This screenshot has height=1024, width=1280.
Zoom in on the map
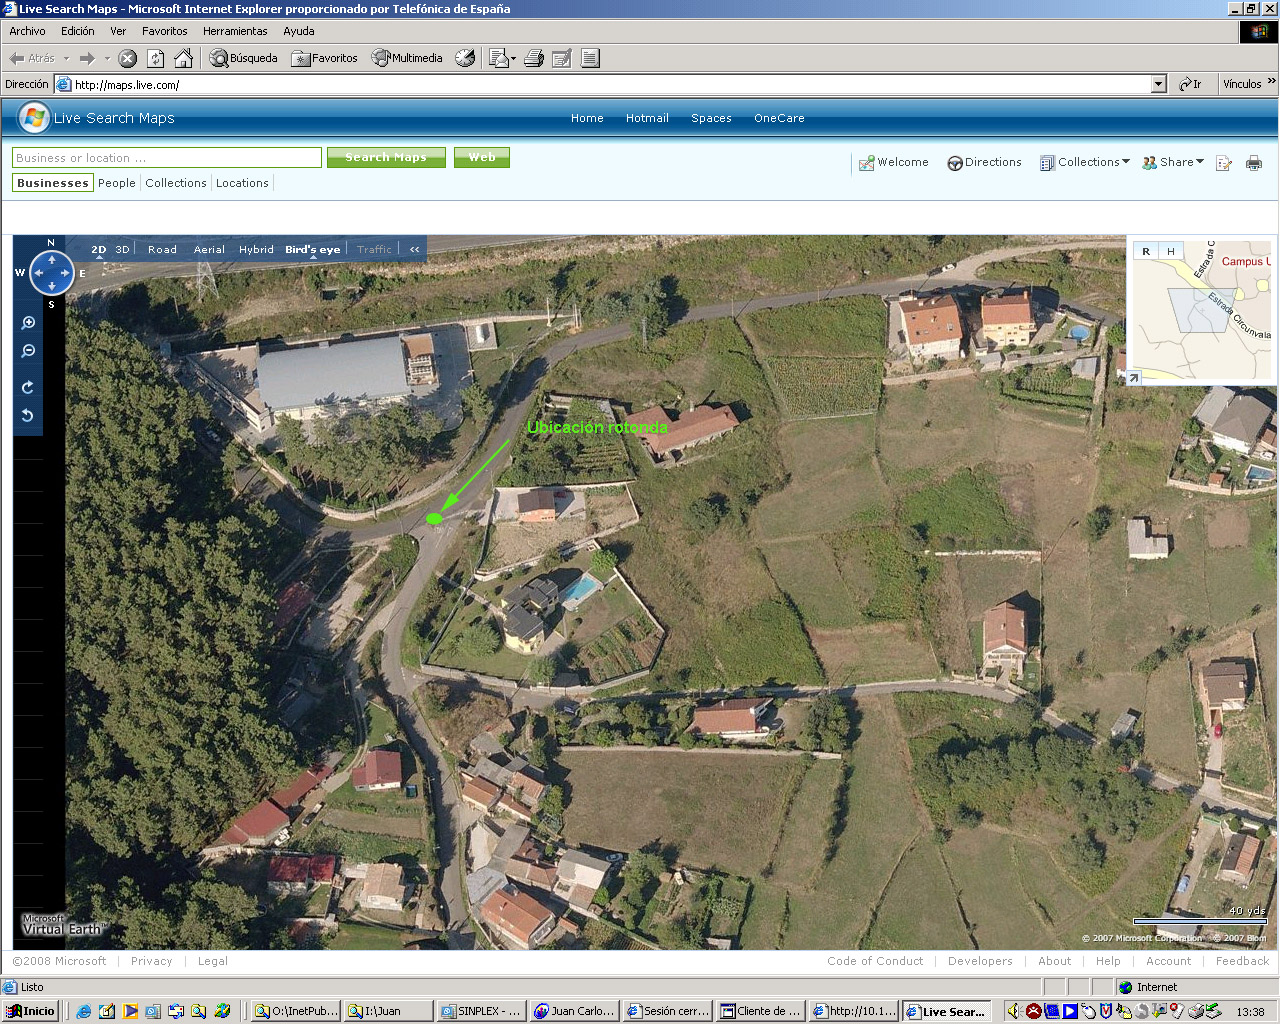pyautogui.click(x=28, y=323)
